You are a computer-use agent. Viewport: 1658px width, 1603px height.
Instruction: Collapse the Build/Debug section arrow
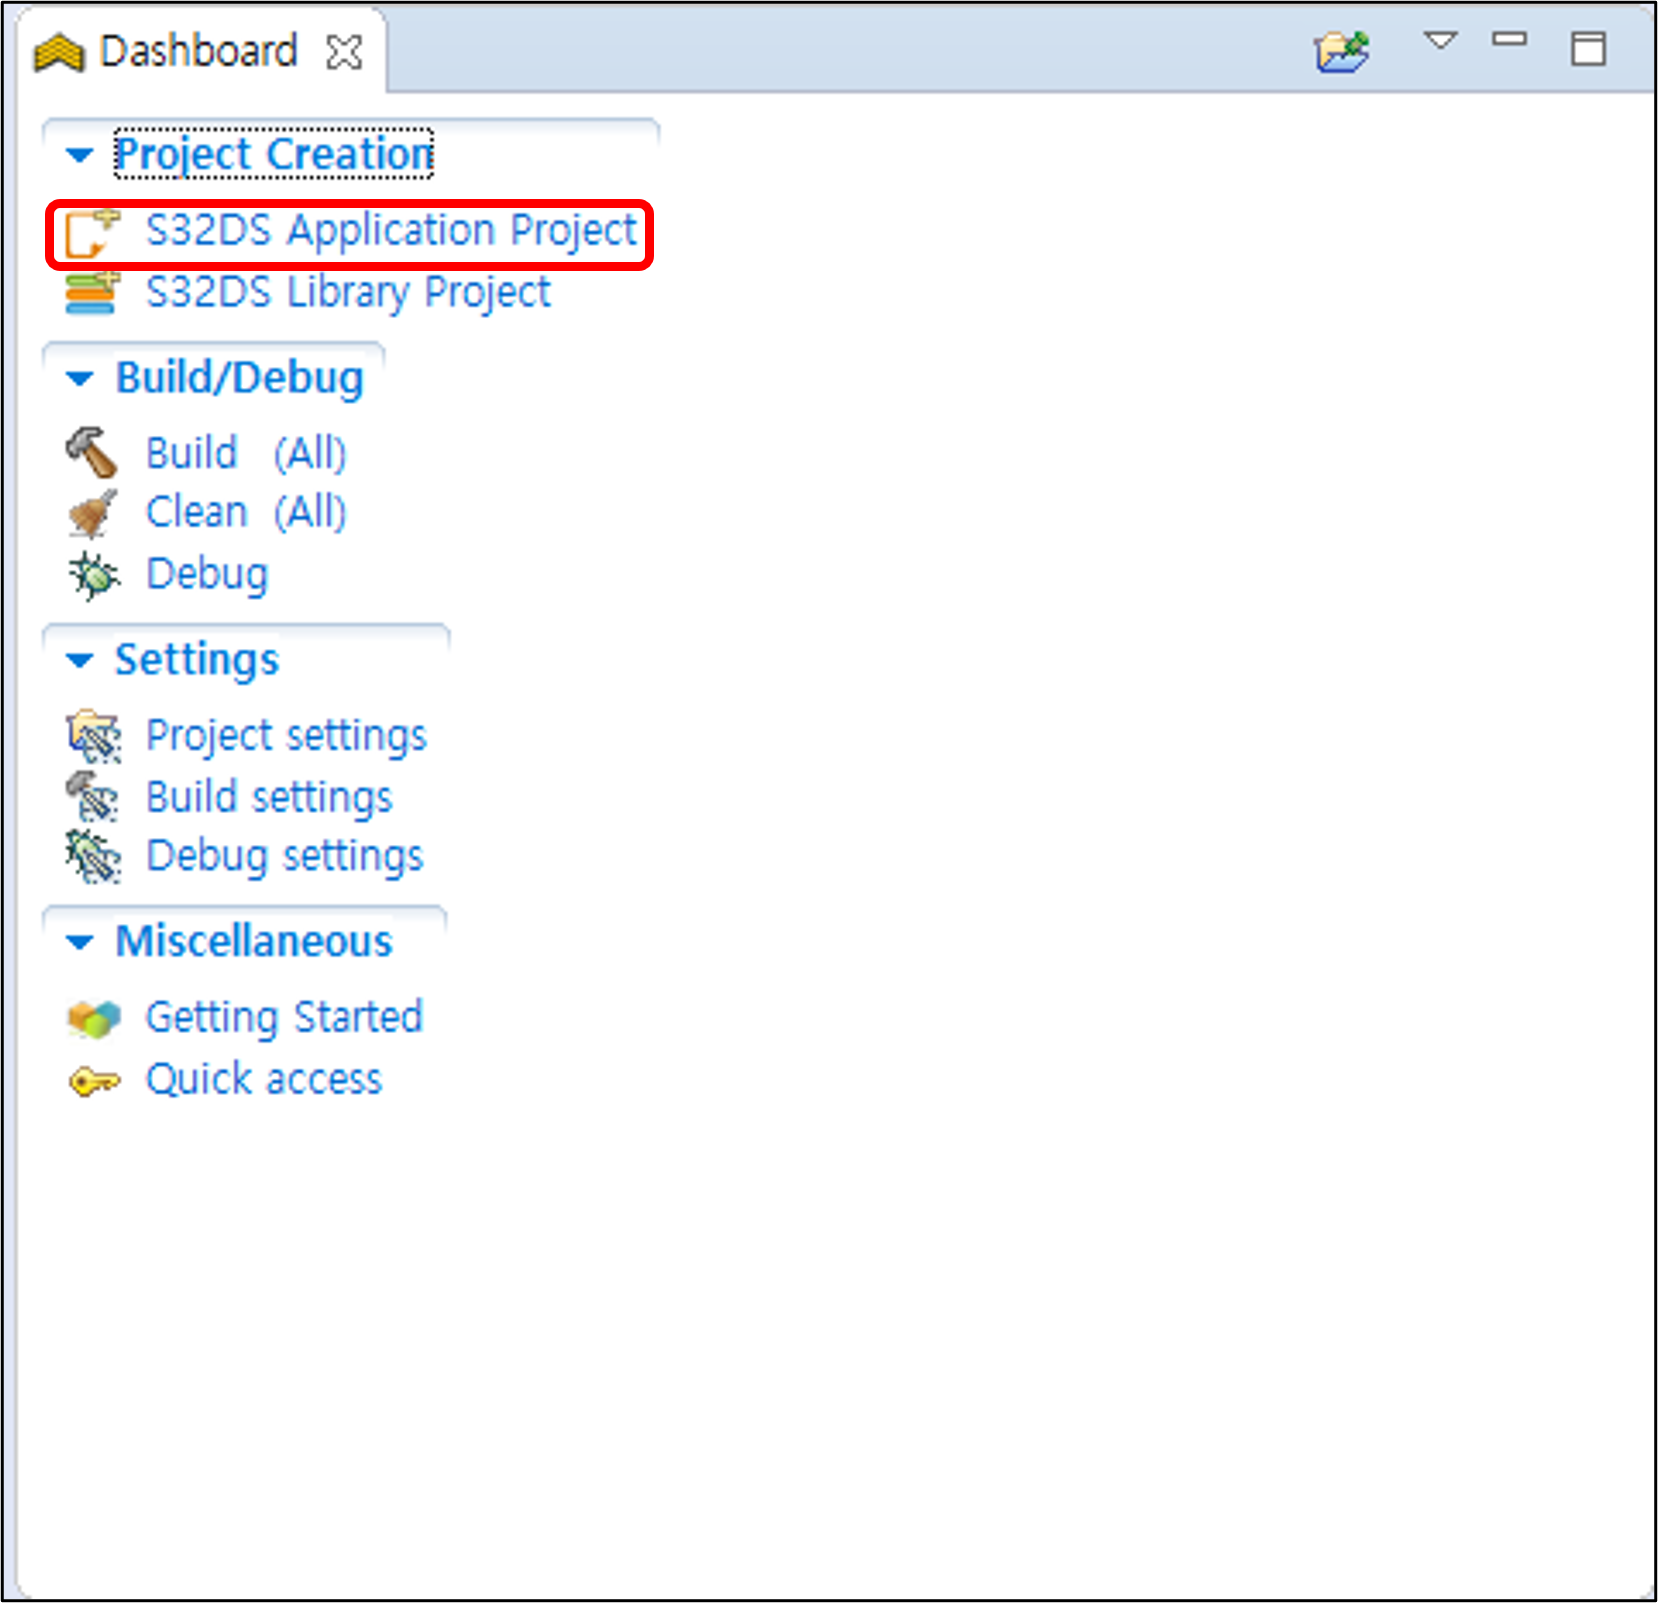pyautogui.click(x=78, y=379)
